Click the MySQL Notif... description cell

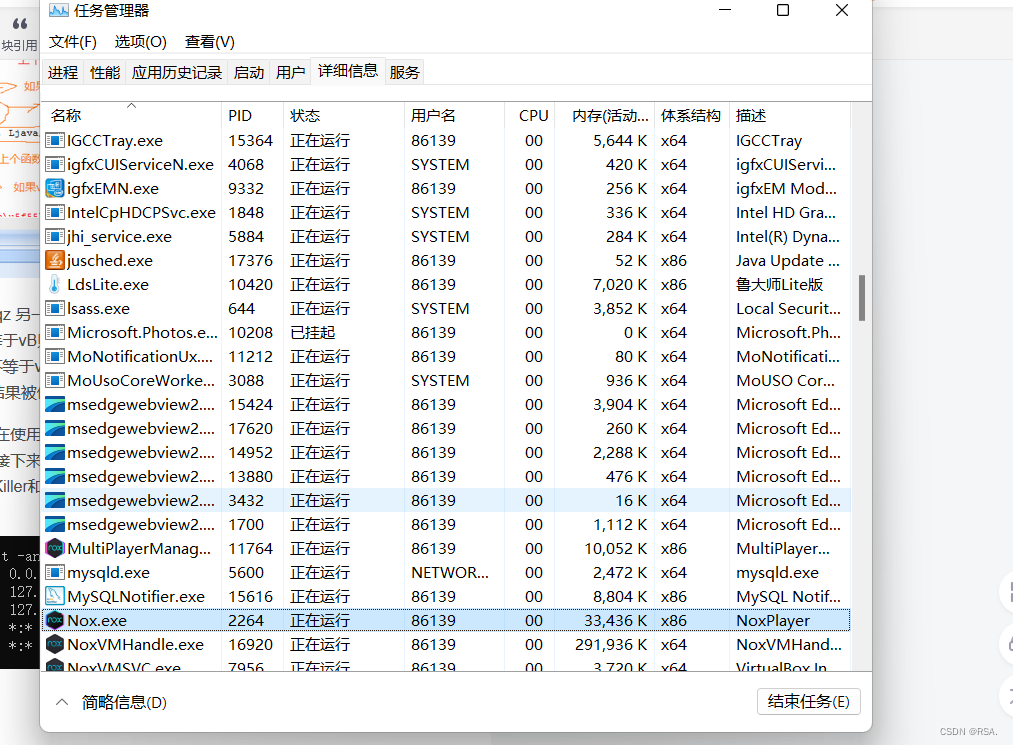point(788,596)
